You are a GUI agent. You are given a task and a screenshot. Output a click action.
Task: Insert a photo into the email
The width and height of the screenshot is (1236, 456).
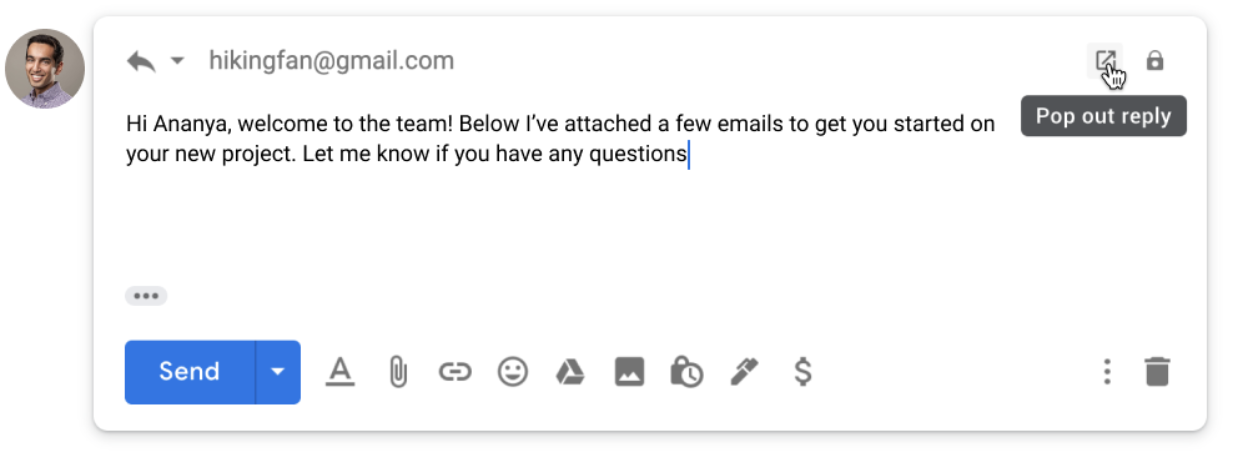[x=629, y=372]
